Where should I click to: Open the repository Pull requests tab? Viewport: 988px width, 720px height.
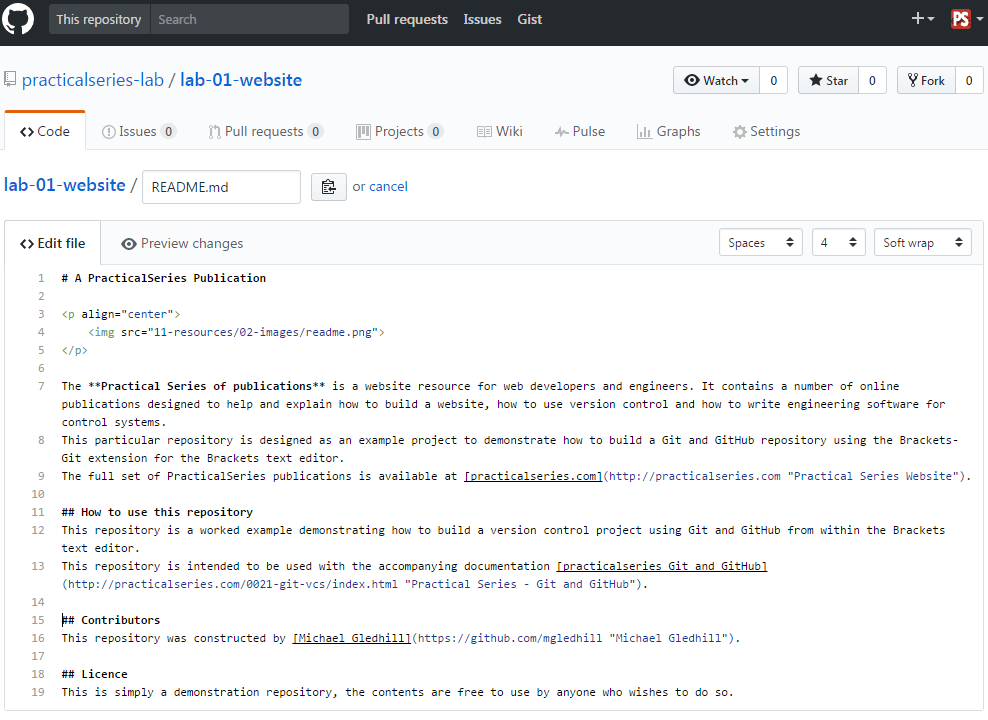tap(265, 131)
